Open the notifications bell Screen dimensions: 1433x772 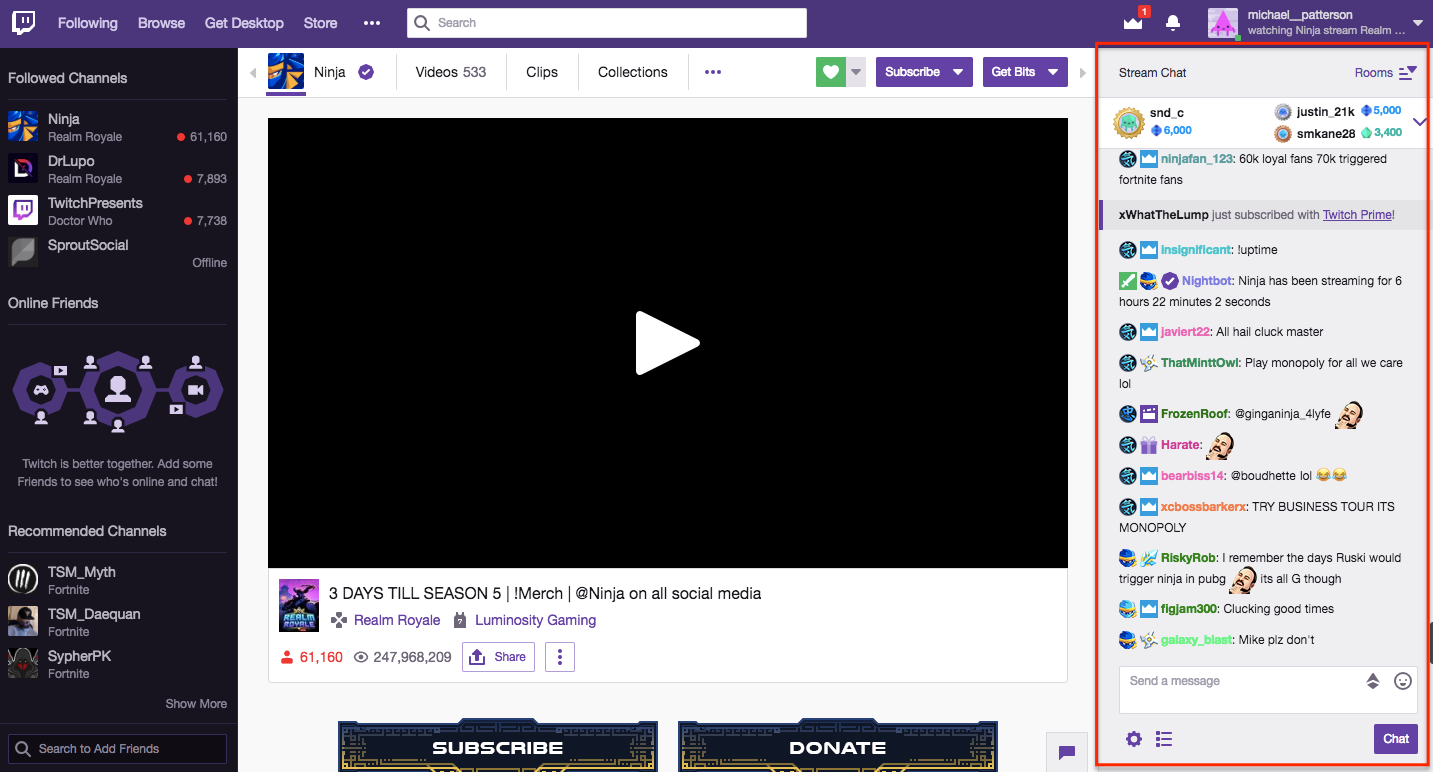[x=1173, y=23]
